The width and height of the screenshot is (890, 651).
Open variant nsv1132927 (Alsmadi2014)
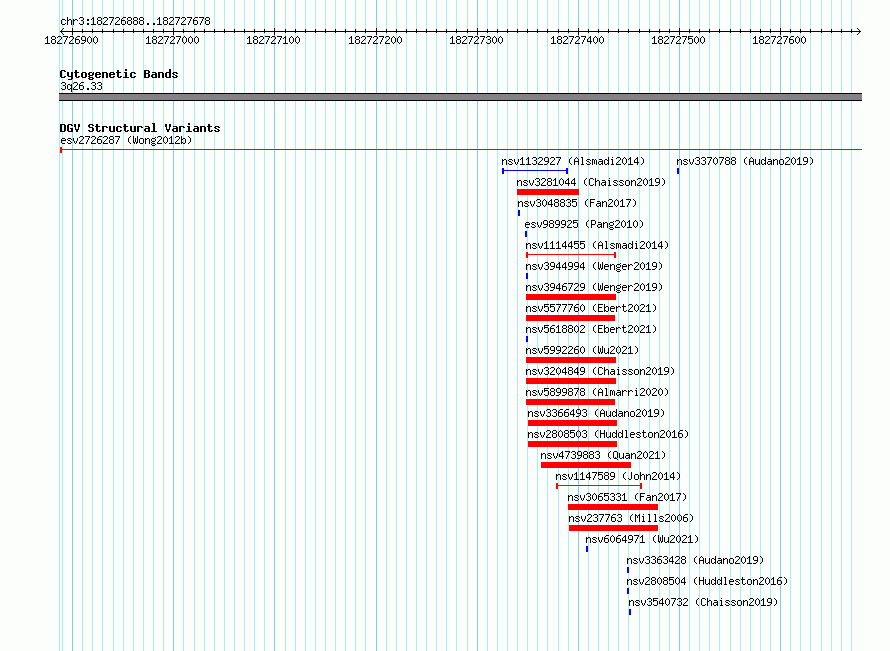[x=573, y=161]
